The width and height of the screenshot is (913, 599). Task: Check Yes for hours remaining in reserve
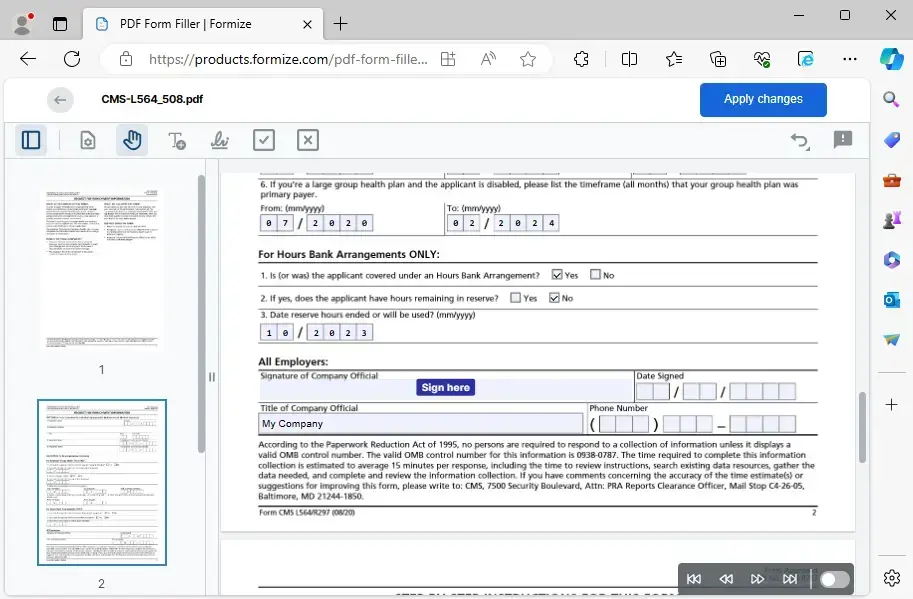pyautogui.click(x=515, y=298)
